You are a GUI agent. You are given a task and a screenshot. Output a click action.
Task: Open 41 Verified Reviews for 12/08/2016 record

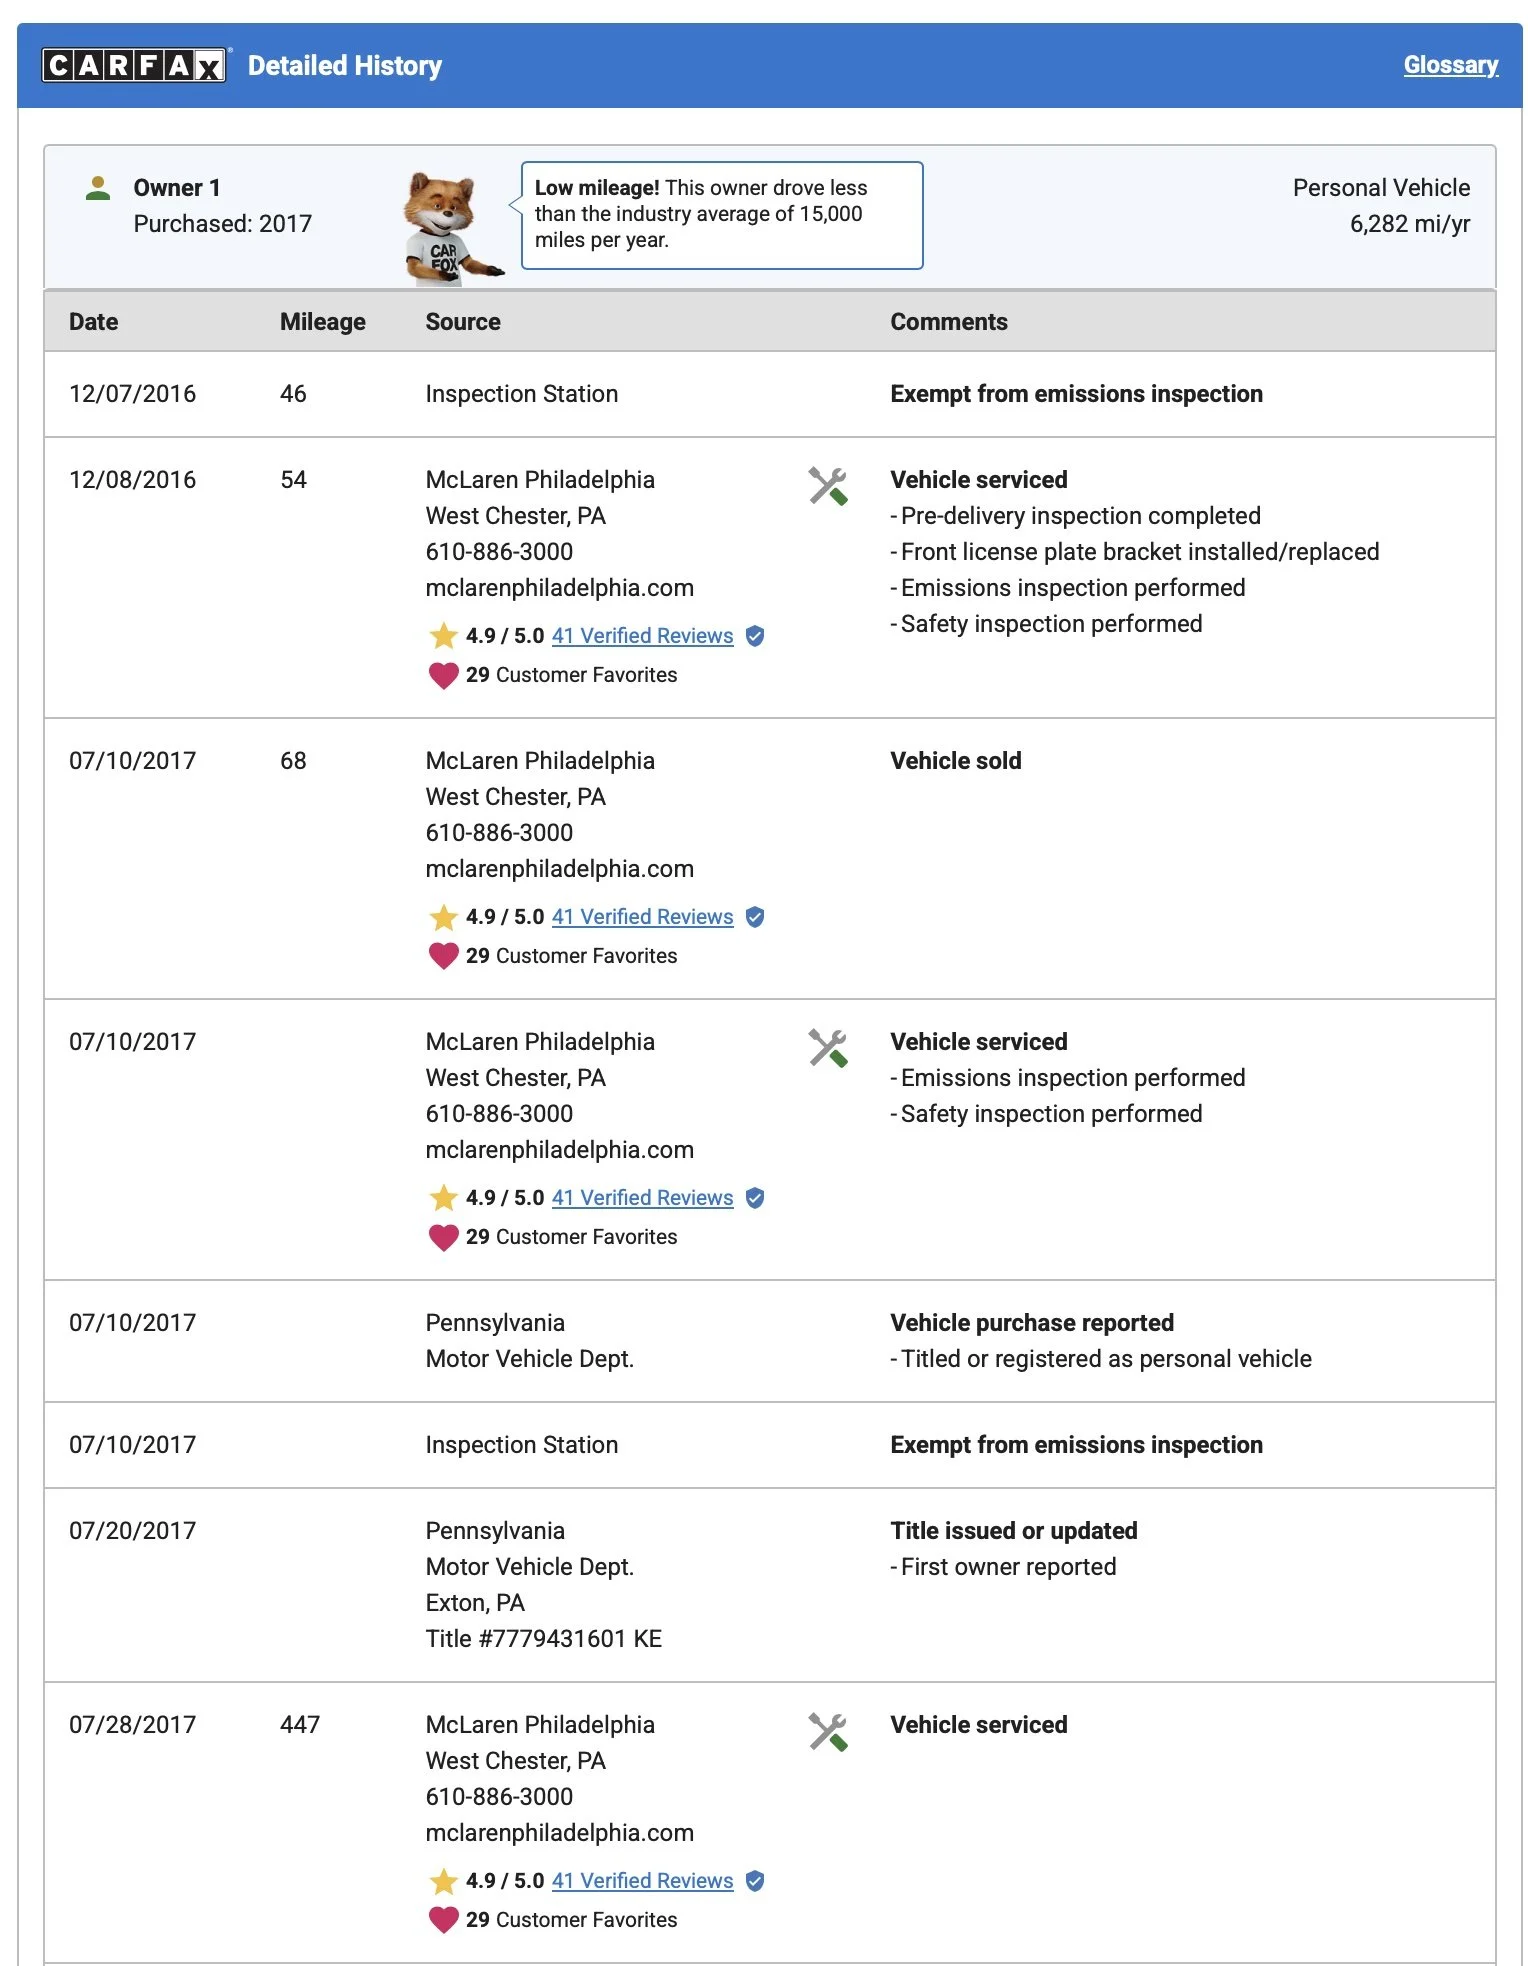642,636
